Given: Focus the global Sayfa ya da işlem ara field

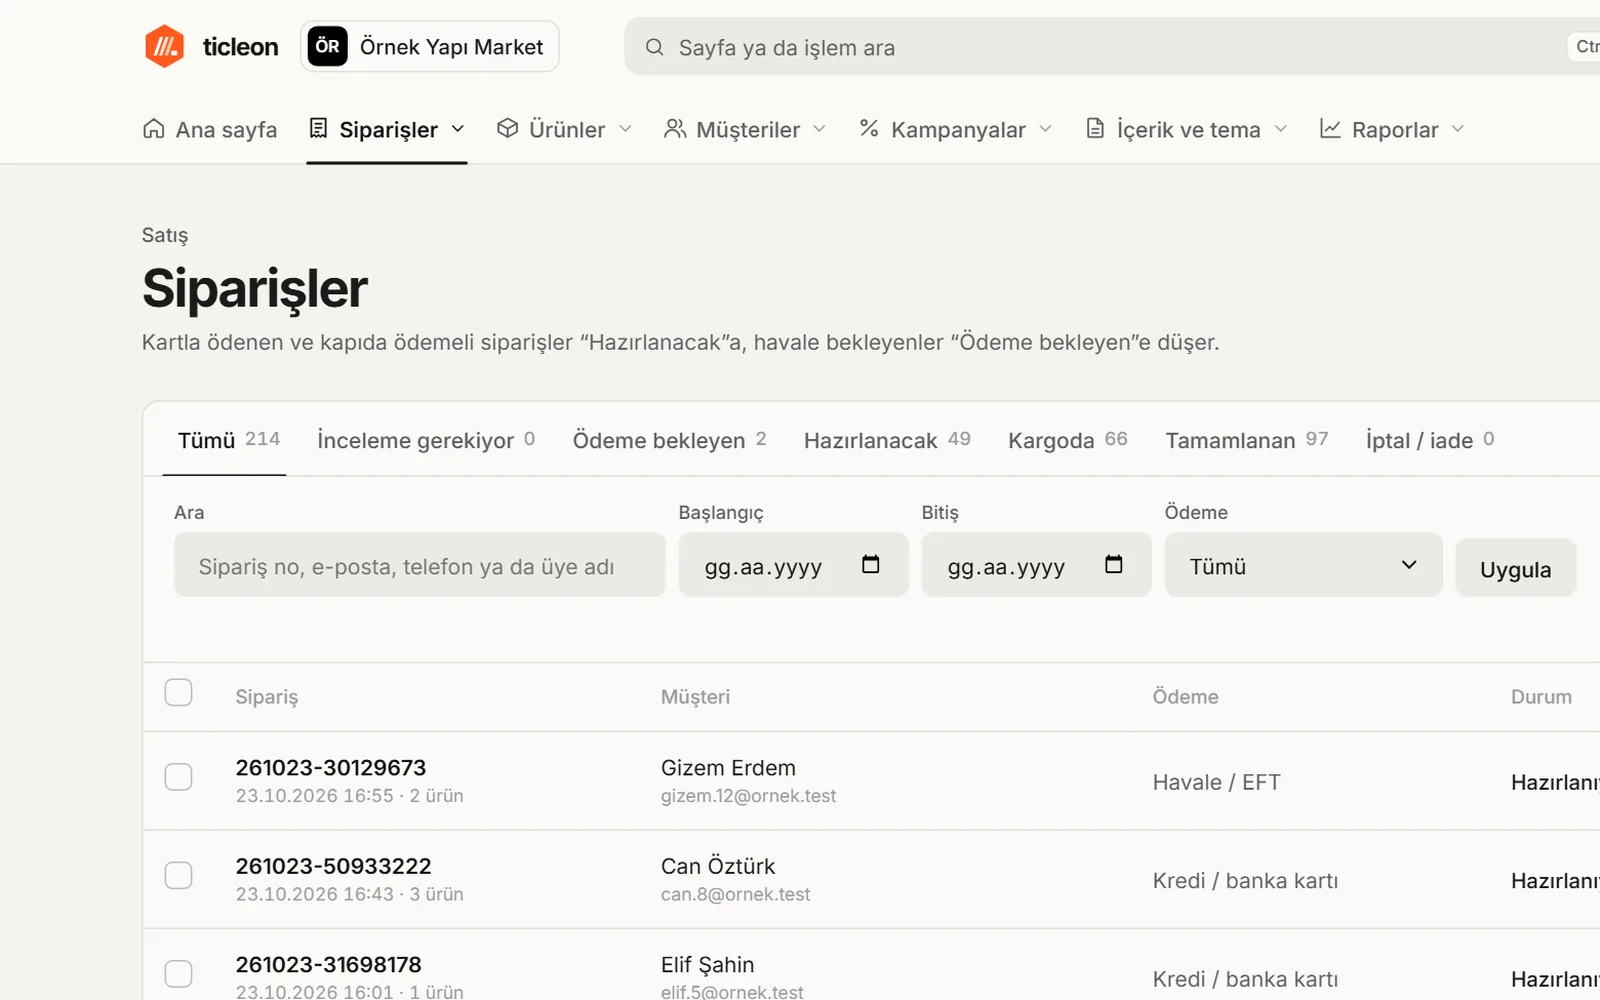Looking at the screenshot, I should (x=1110, y=47).
